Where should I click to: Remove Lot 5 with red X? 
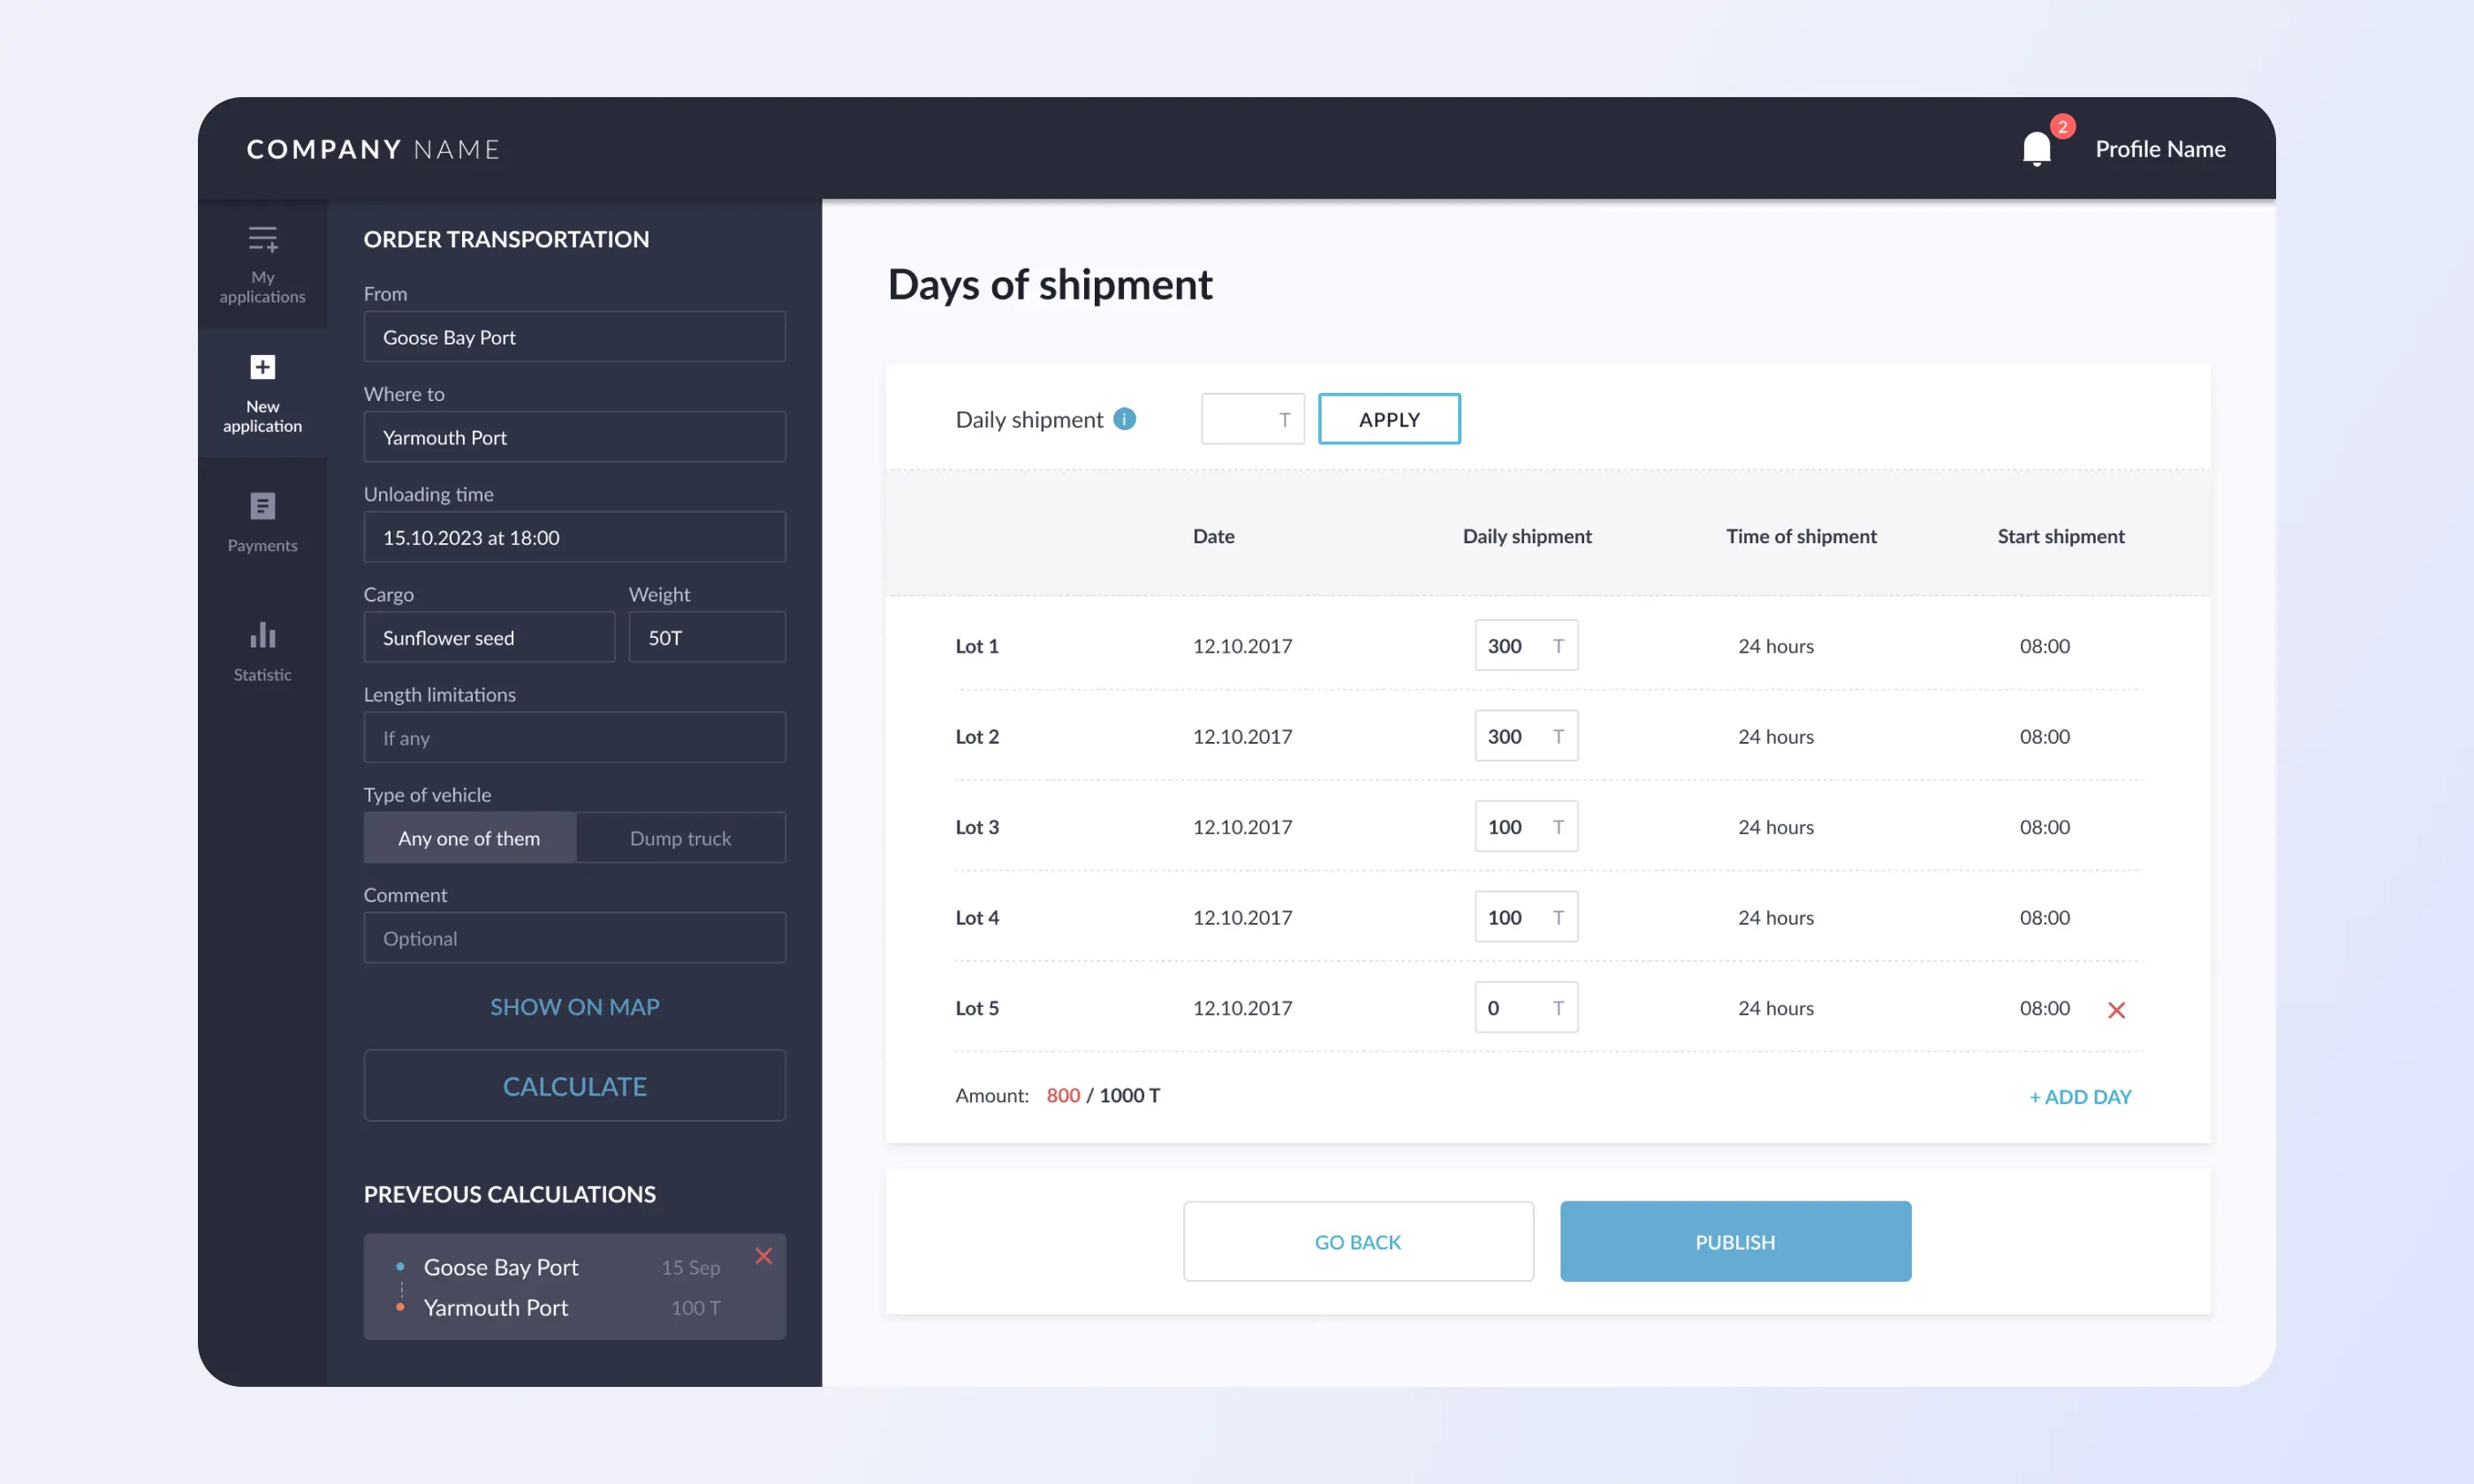(x=2116, y=1010)
